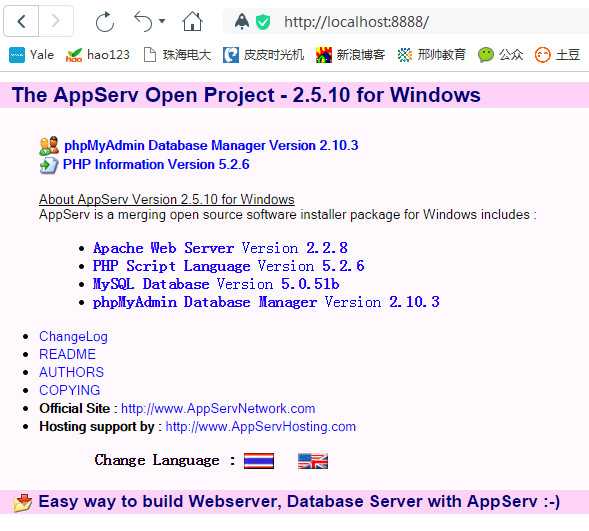Click the undo arrow icon in toolbar
Image resolution: width=589 pixels, height=531 pixels.
pos(143,21)
